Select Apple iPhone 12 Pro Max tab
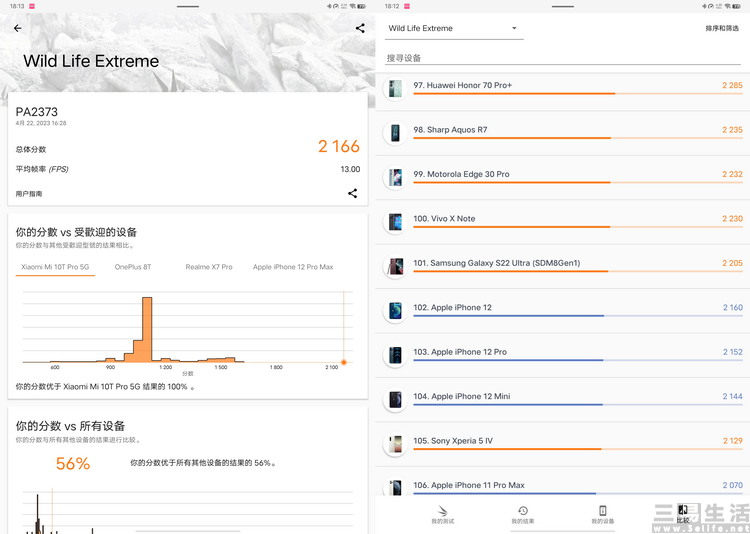Viewport: 750px width, 534px height. 293,267
